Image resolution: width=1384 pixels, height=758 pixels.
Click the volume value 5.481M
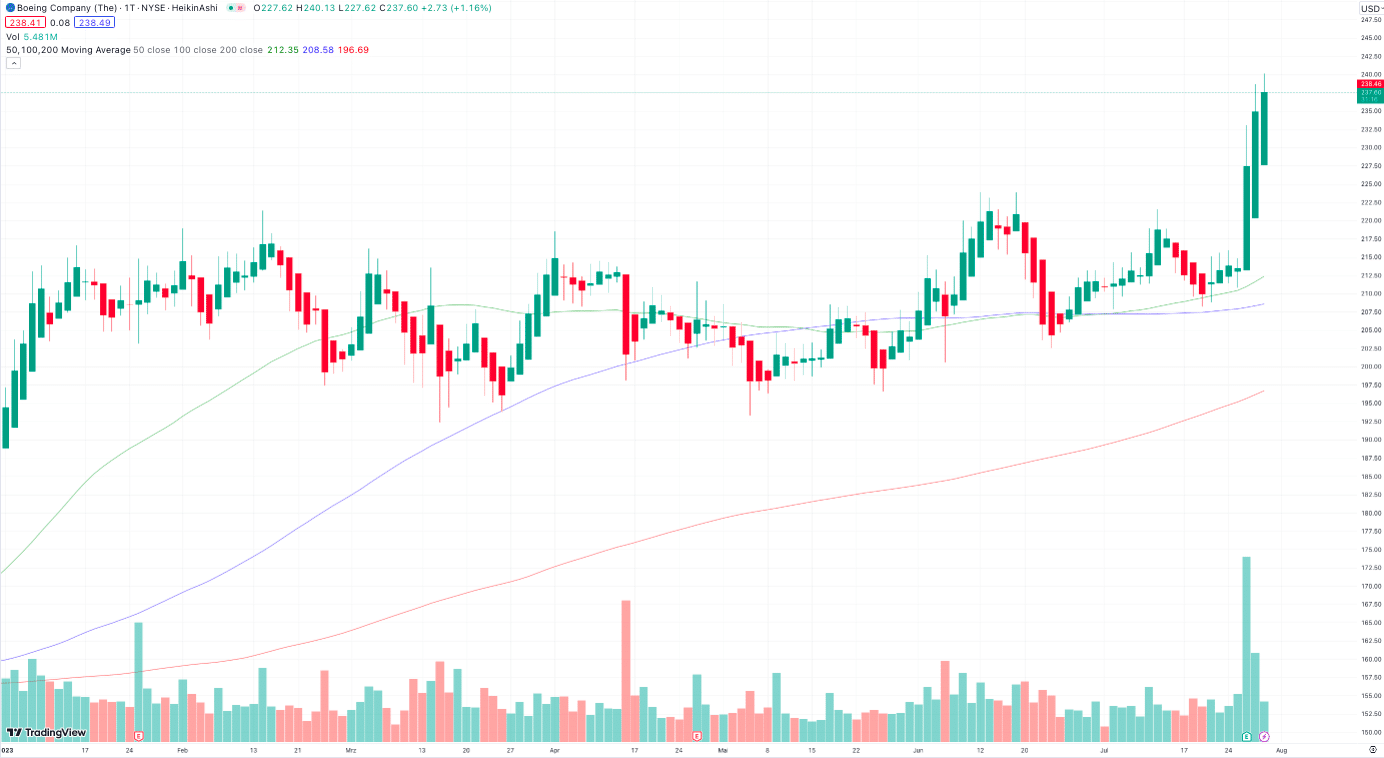[x=41, y=36]
